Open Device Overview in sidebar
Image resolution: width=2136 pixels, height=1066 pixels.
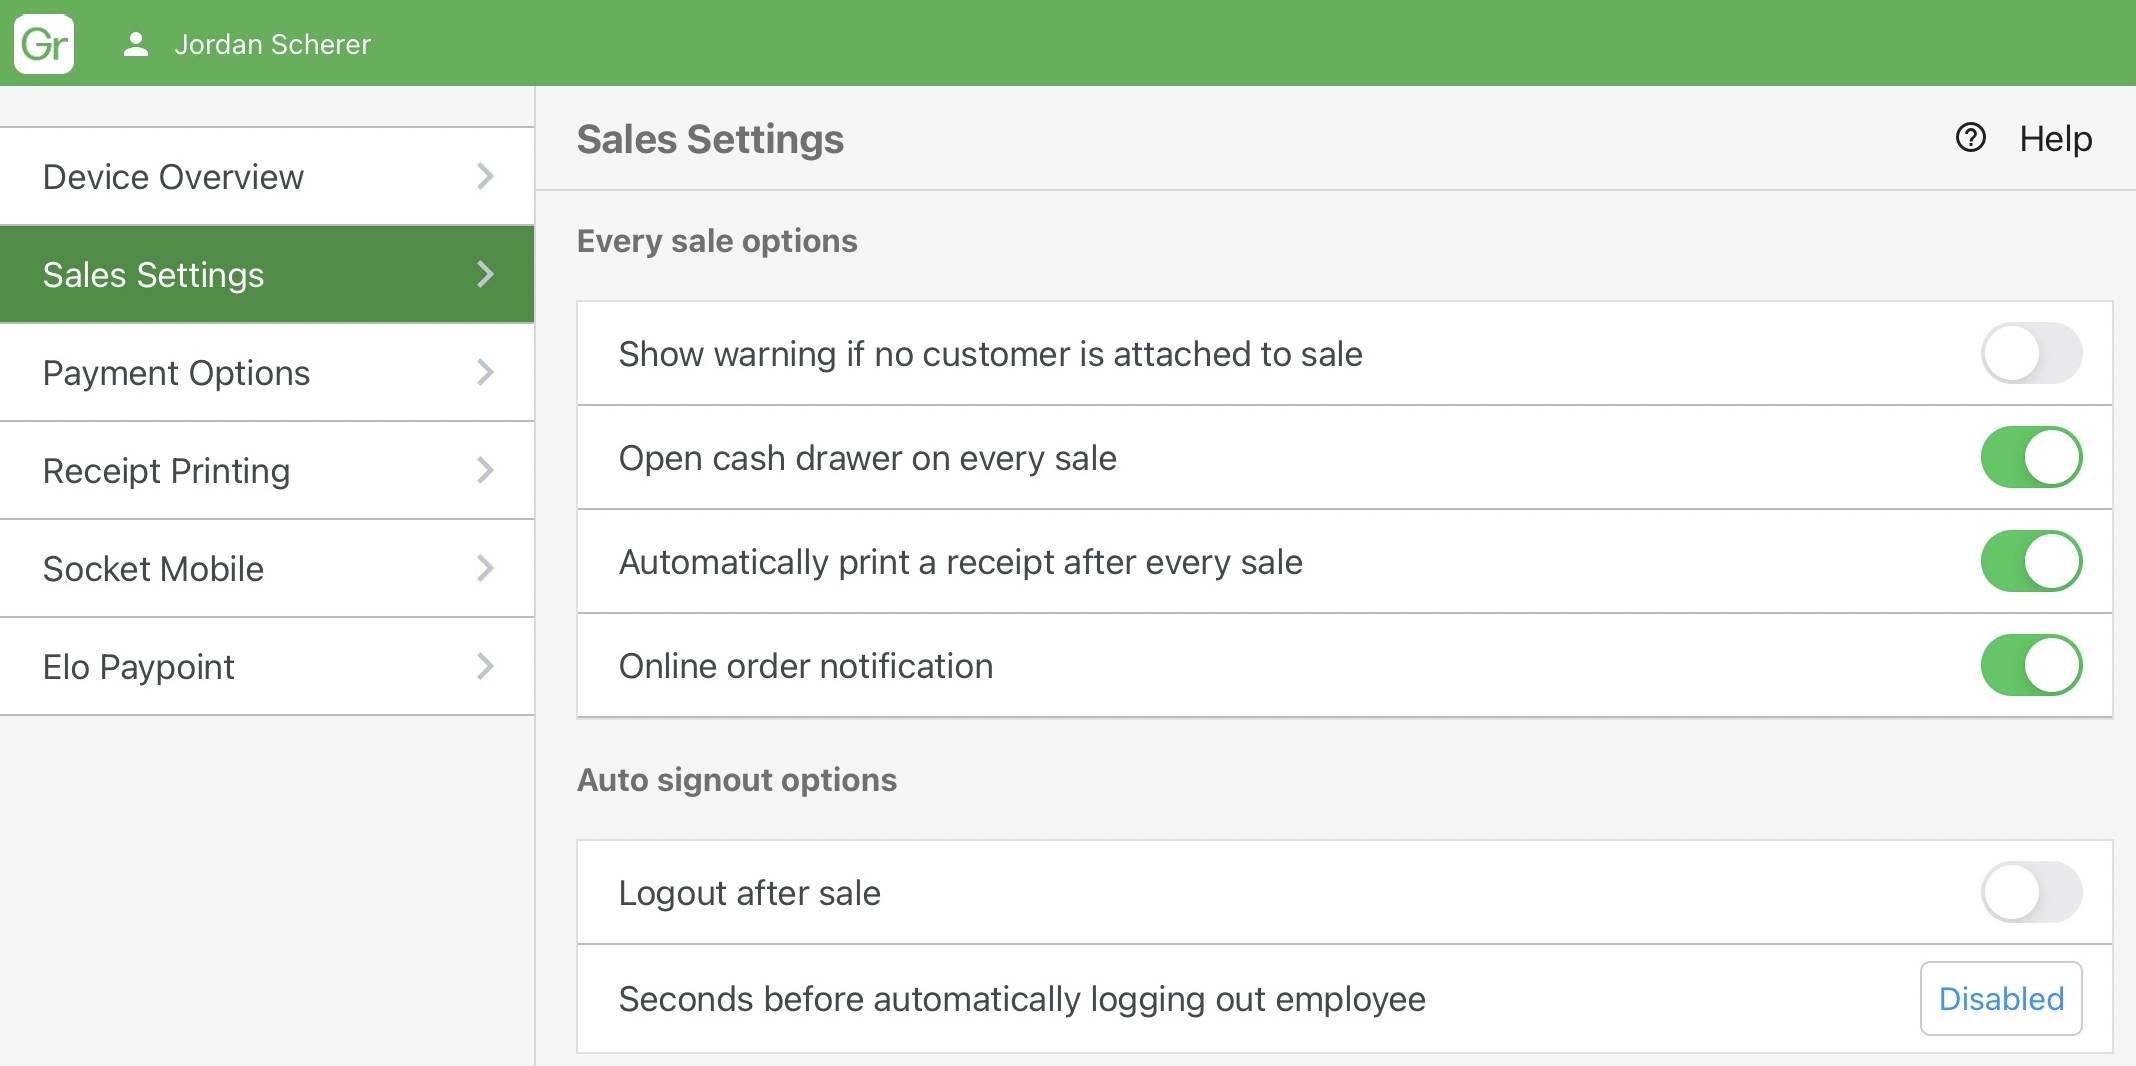(x=173, y=177)
